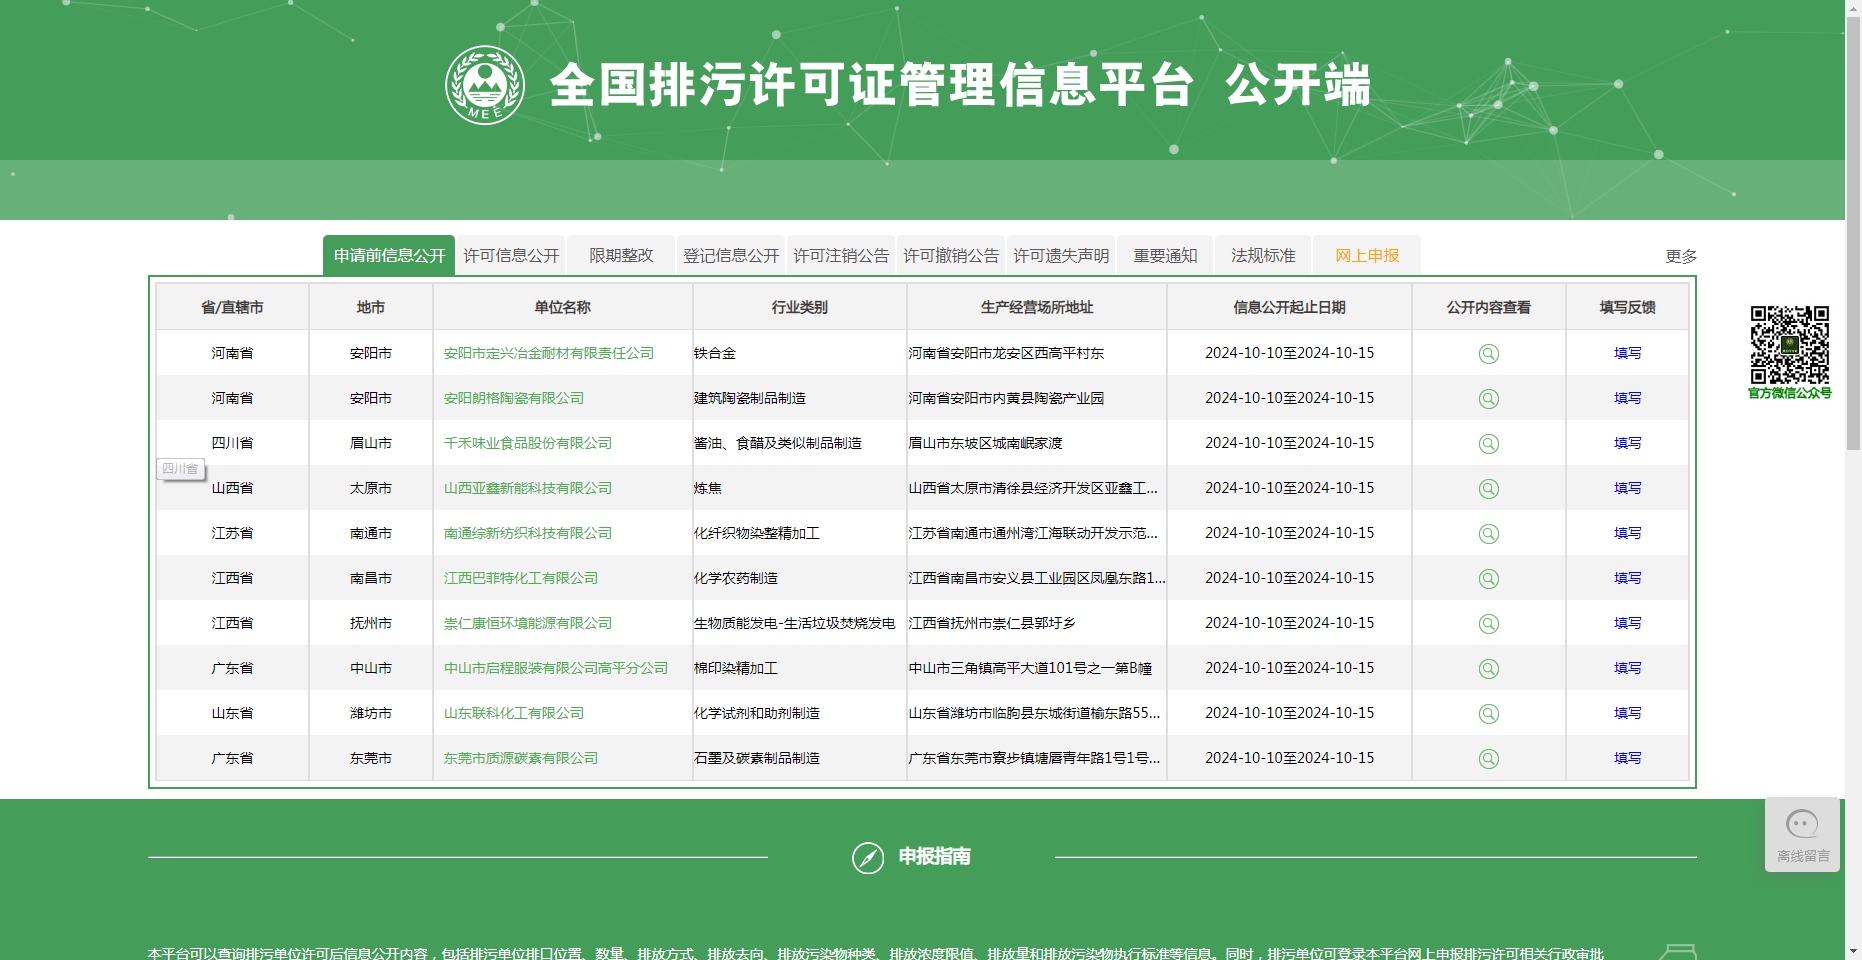The image size is (1862, 960).
Task: Click the 太原市 city cell
Action: (371, 488)
